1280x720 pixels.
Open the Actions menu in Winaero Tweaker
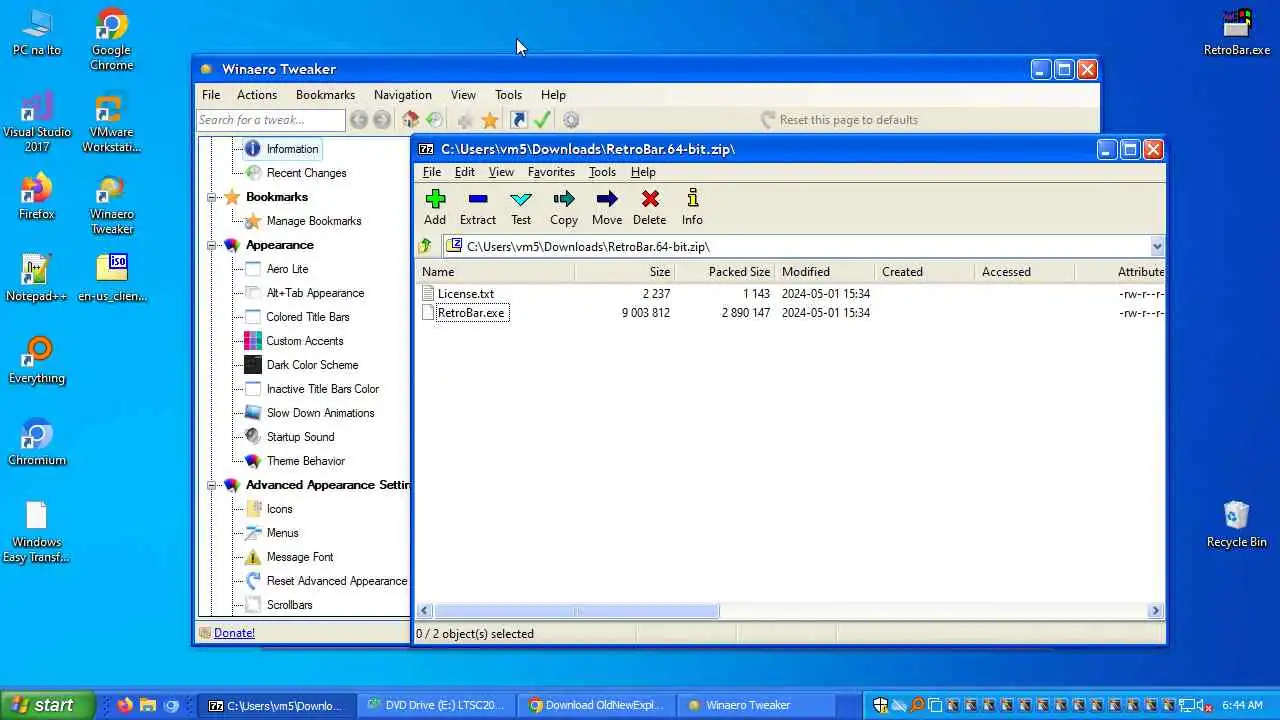pos(257,95)
